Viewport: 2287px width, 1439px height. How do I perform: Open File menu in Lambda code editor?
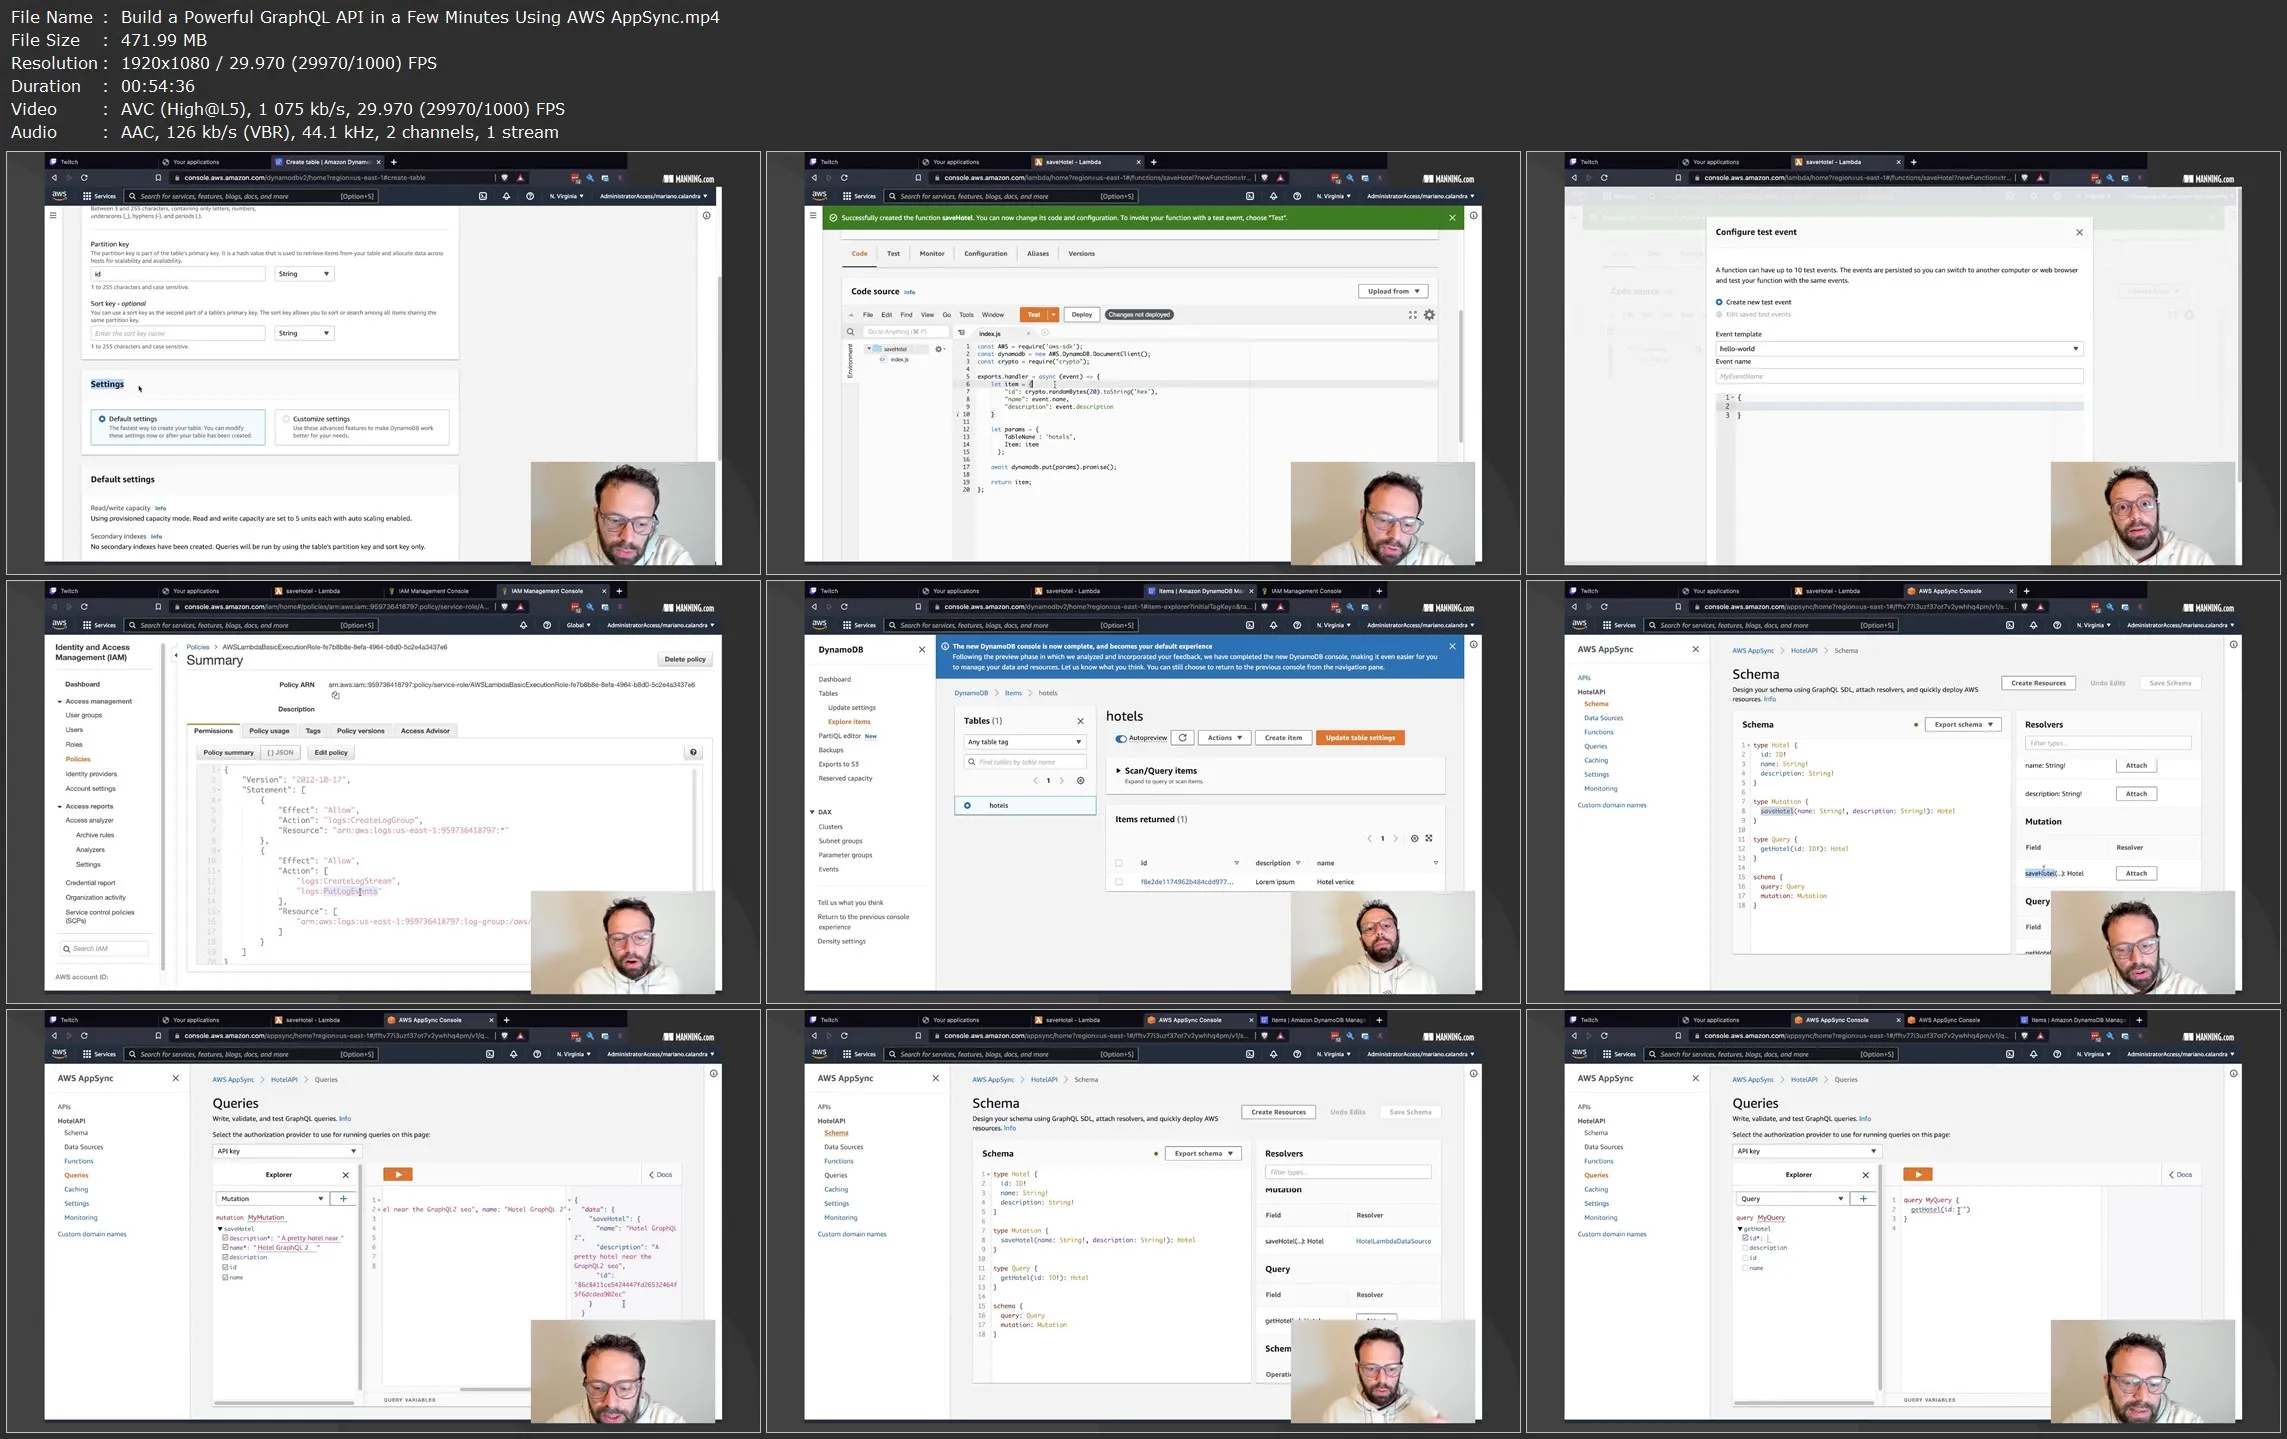[x=868, y=315]
